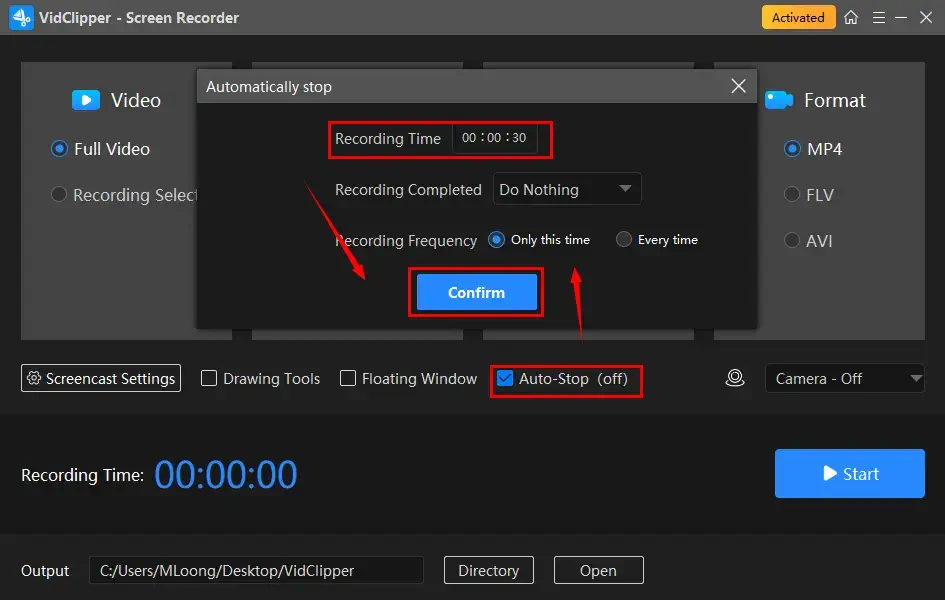Select Every time recording frequency
945x600 pixels.
click(624, 239)
